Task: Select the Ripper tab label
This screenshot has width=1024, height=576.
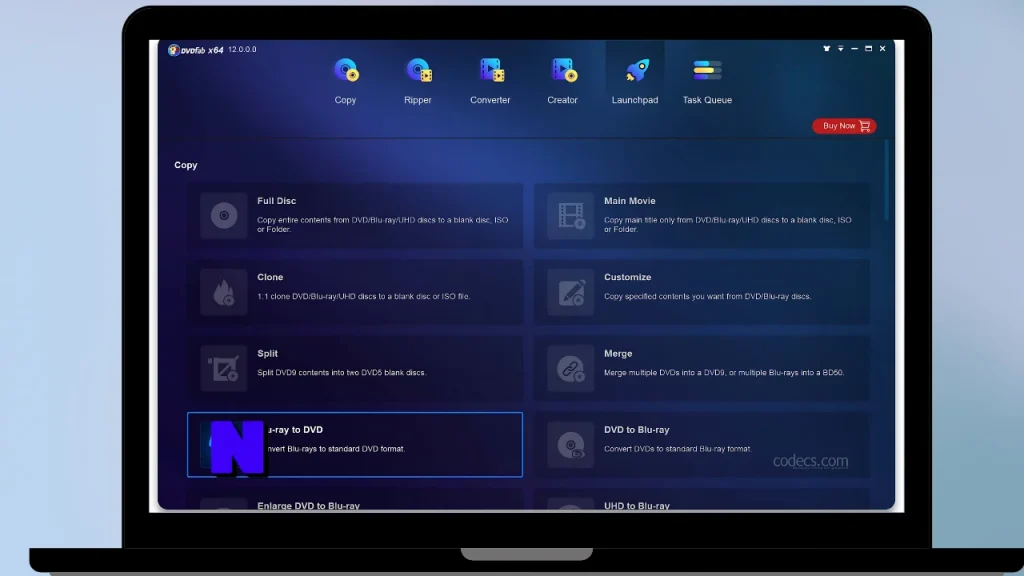Action: click(x=418, y=100)
